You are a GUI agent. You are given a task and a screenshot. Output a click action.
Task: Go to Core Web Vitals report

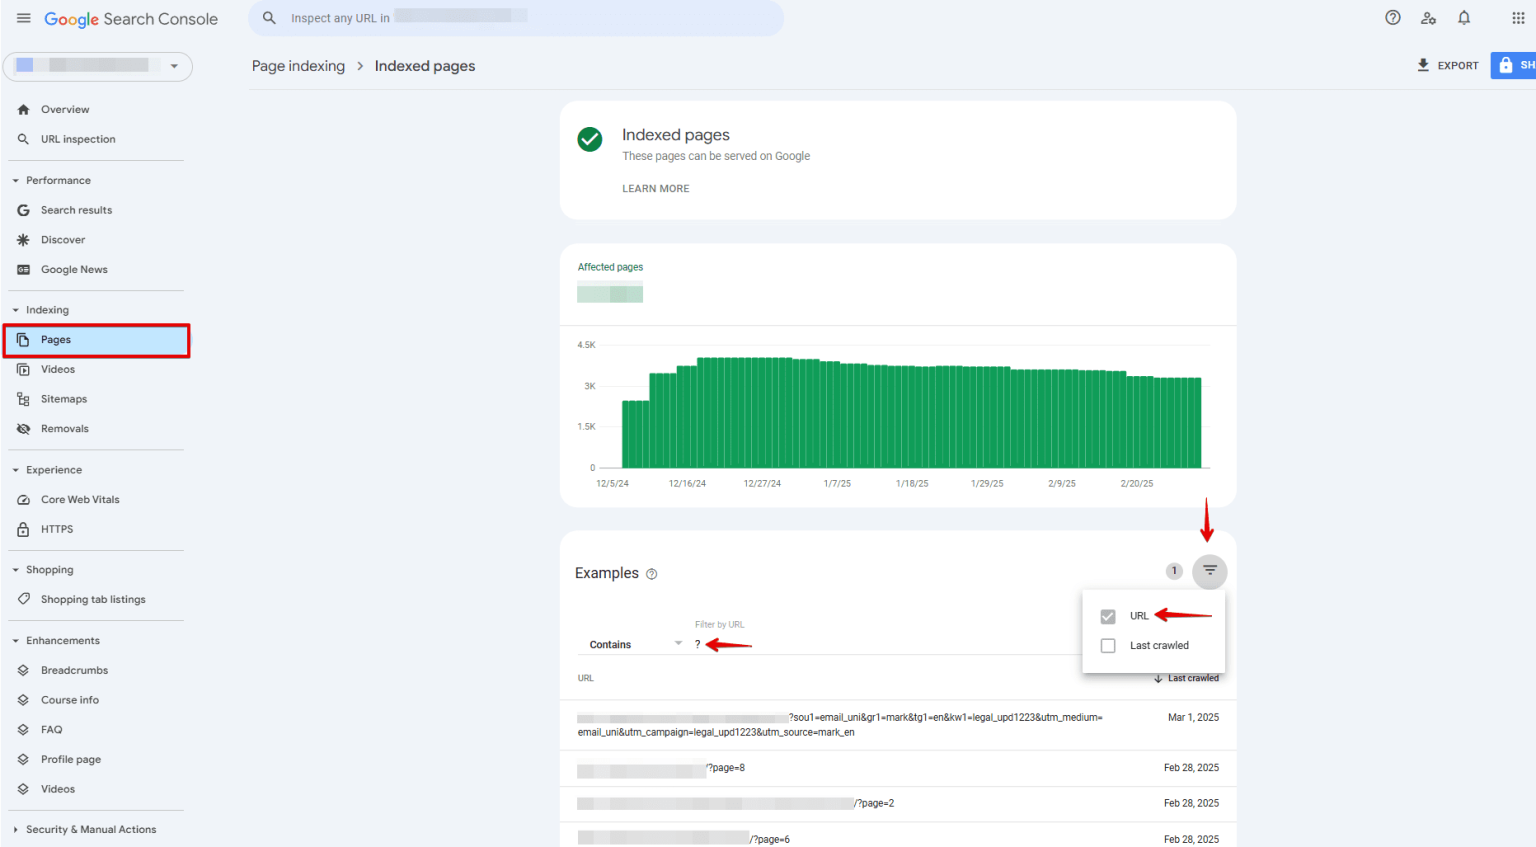[x=80, y=500]
